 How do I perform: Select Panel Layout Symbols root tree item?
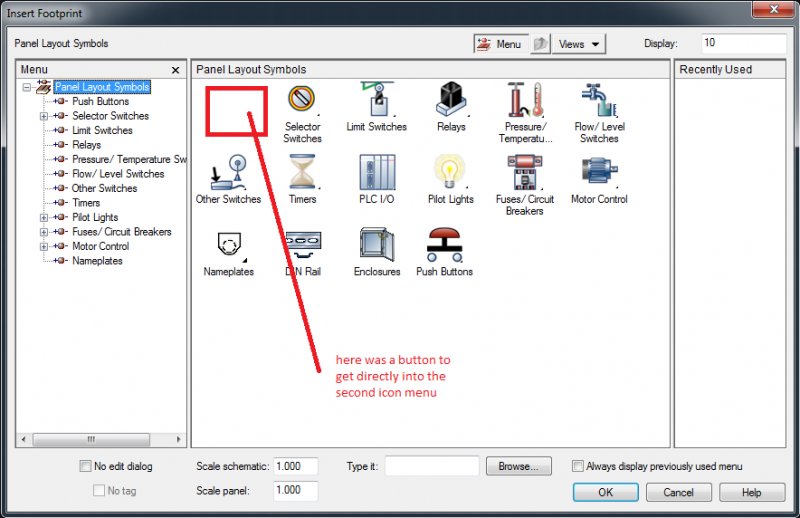click(x=102, y=87)
